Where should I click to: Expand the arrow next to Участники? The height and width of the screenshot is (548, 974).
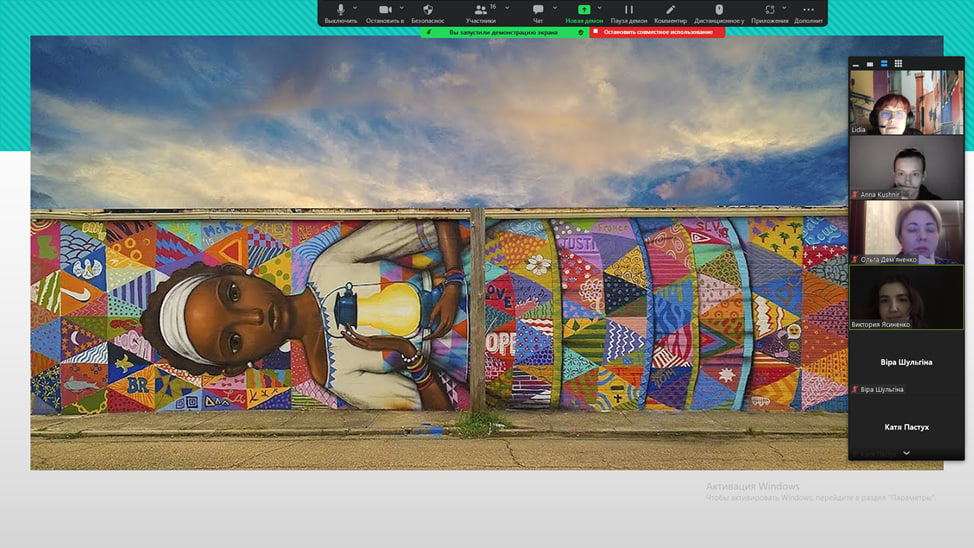click(507, 8)
